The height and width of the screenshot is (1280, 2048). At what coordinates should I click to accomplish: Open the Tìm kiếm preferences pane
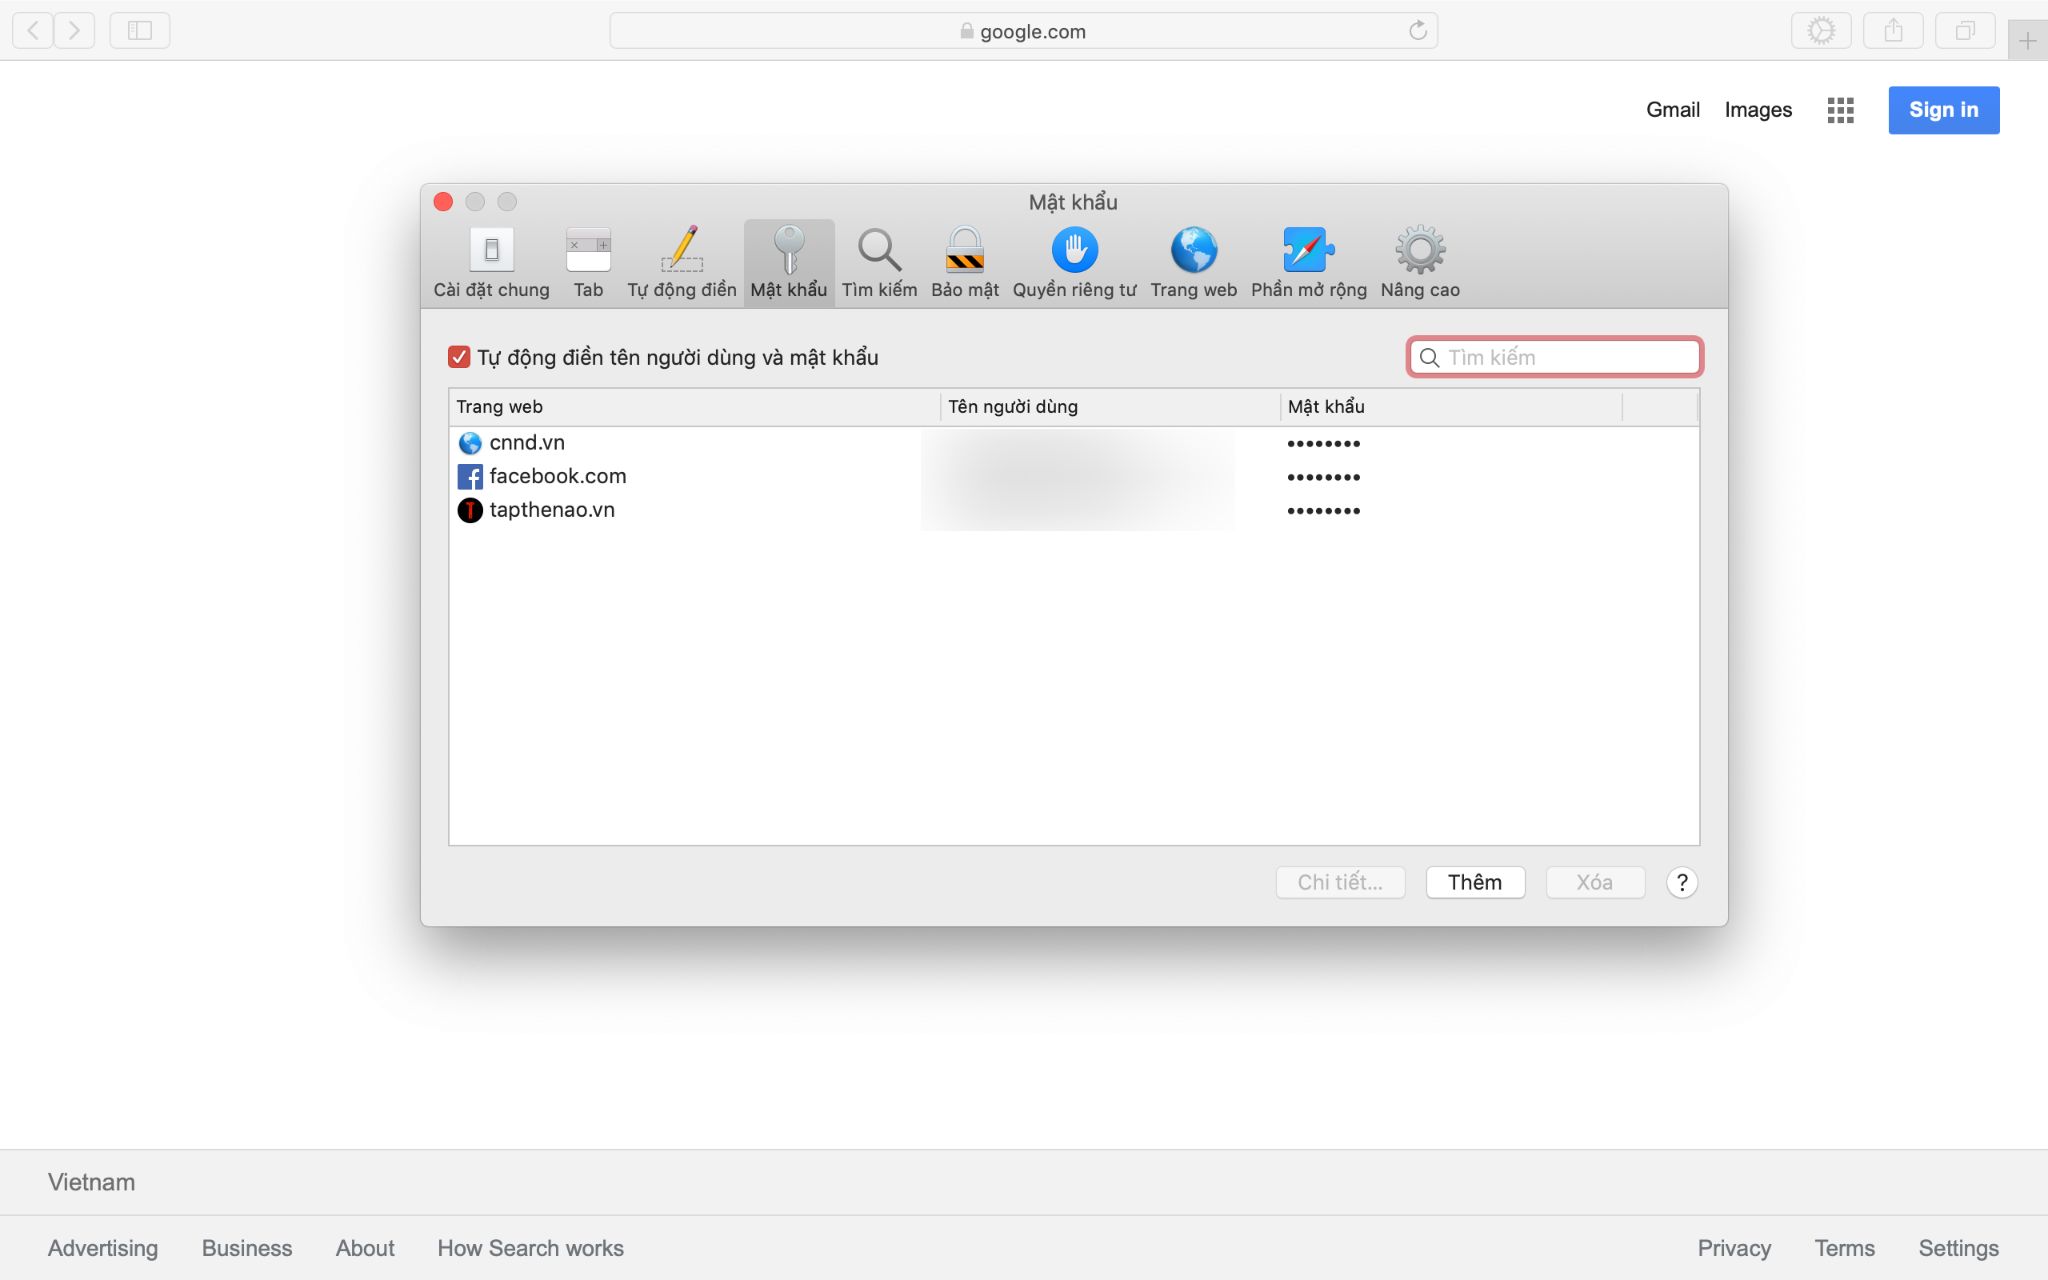point(879,262)
